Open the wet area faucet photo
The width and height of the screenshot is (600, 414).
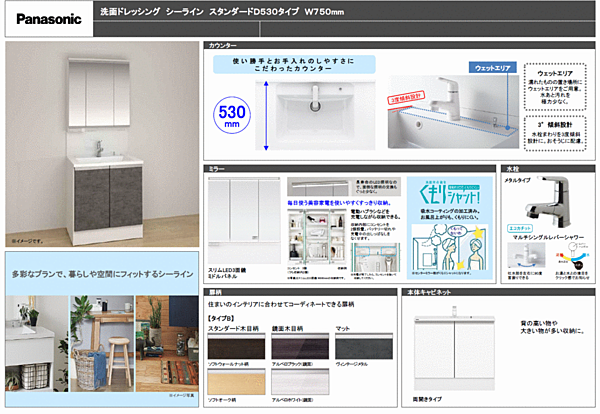point(453,111)
